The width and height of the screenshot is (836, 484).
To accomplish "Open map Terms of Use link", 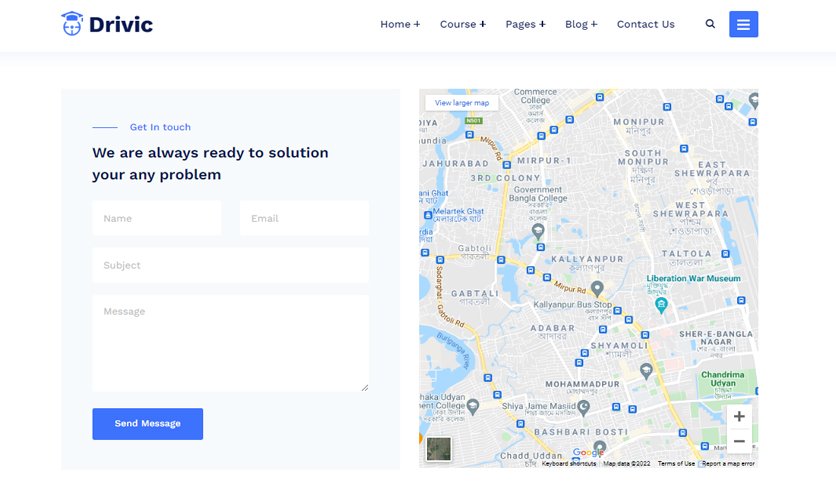I will [676, 464].
